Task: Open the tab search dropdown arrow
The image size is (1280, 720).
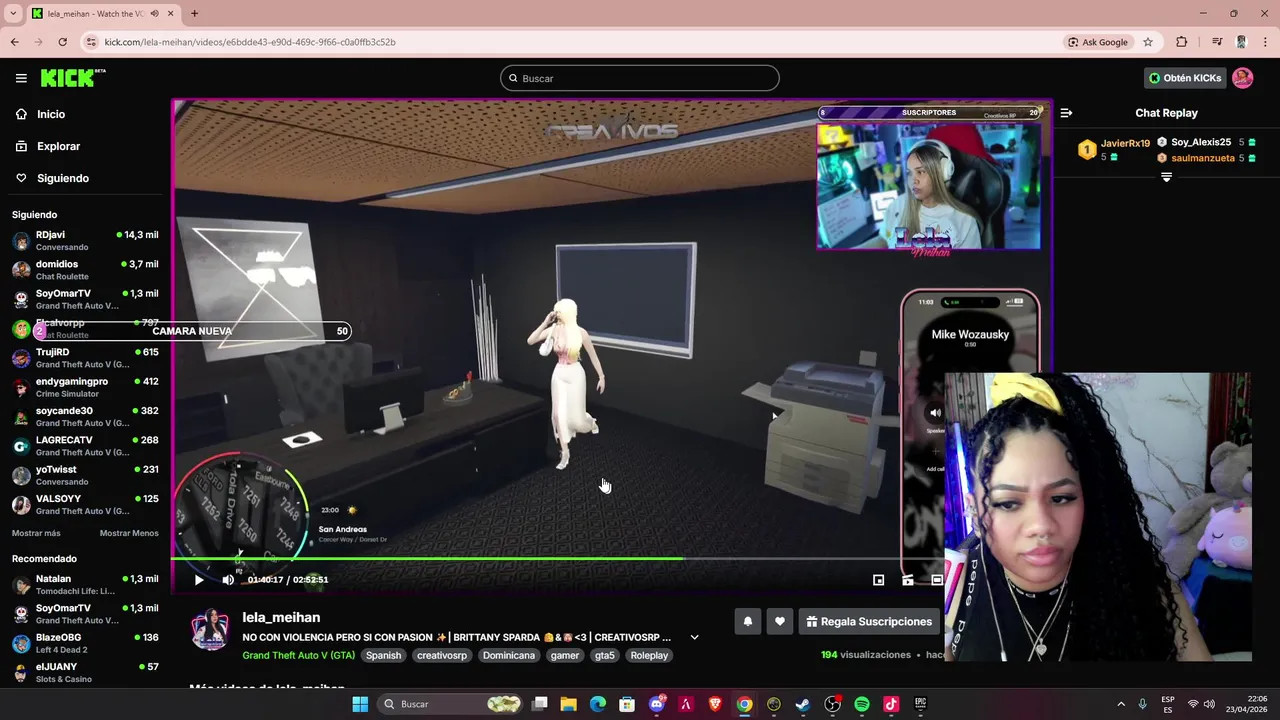Action: click(x=13, y=14)
